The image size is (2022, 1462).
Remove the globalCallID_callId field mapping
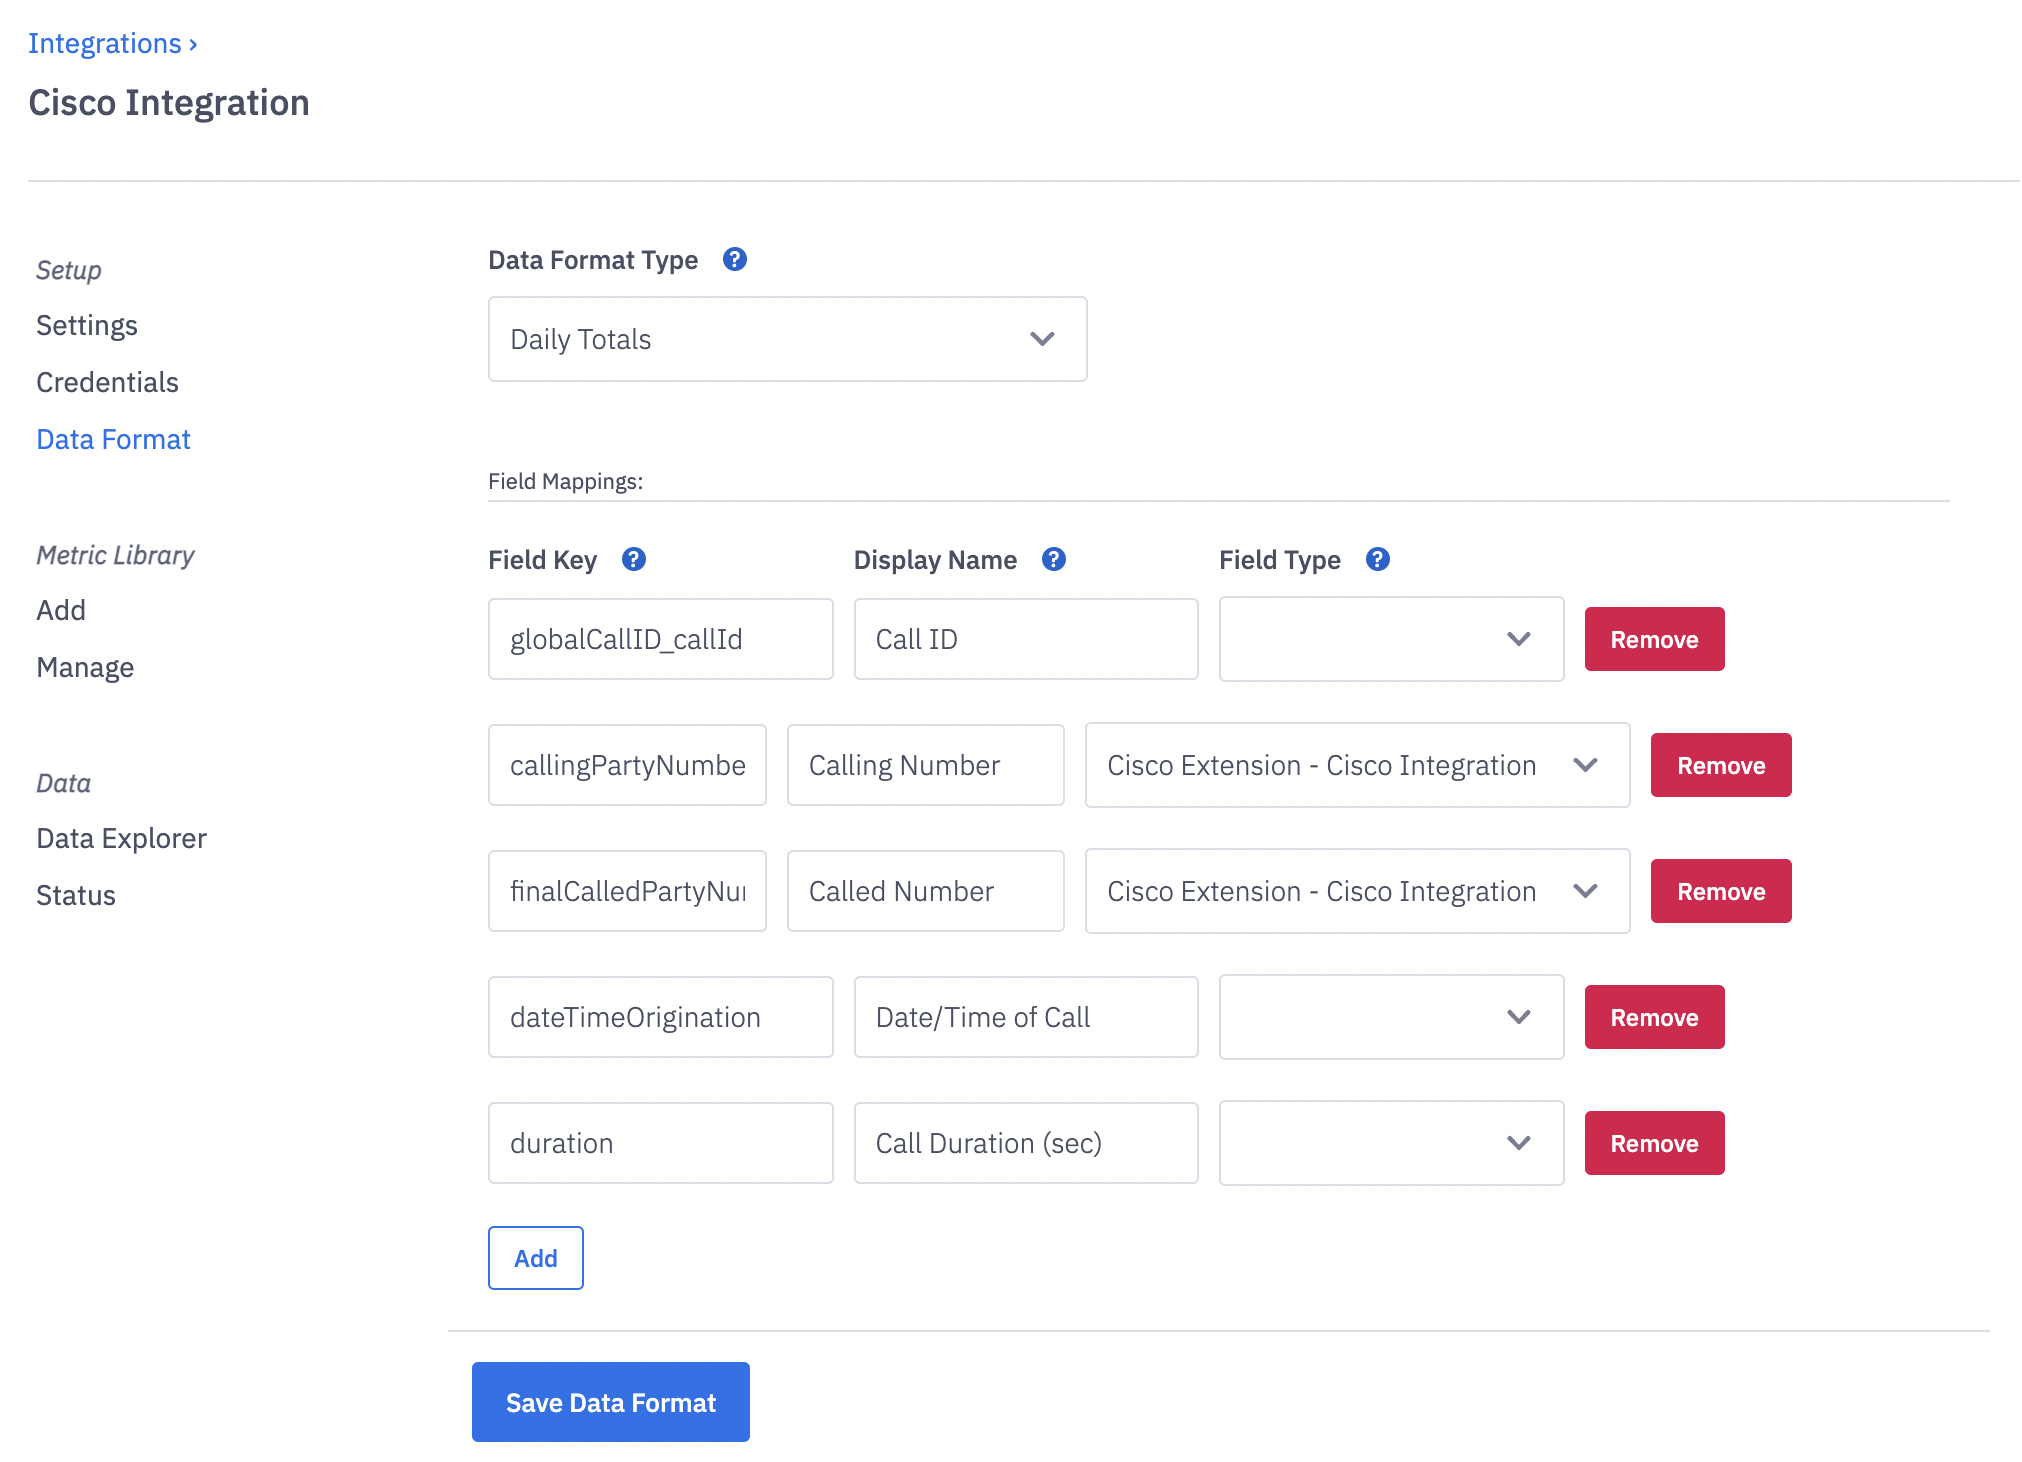click(x=1653, y=639)
